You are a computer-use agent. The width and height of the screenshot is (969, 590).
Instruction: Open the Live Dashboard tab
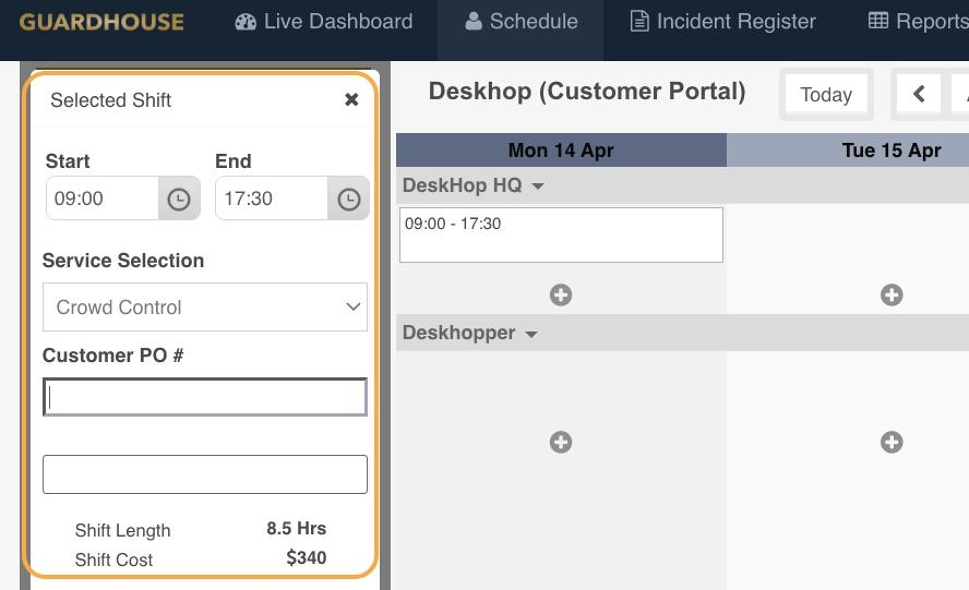click(x=324, y=22)
